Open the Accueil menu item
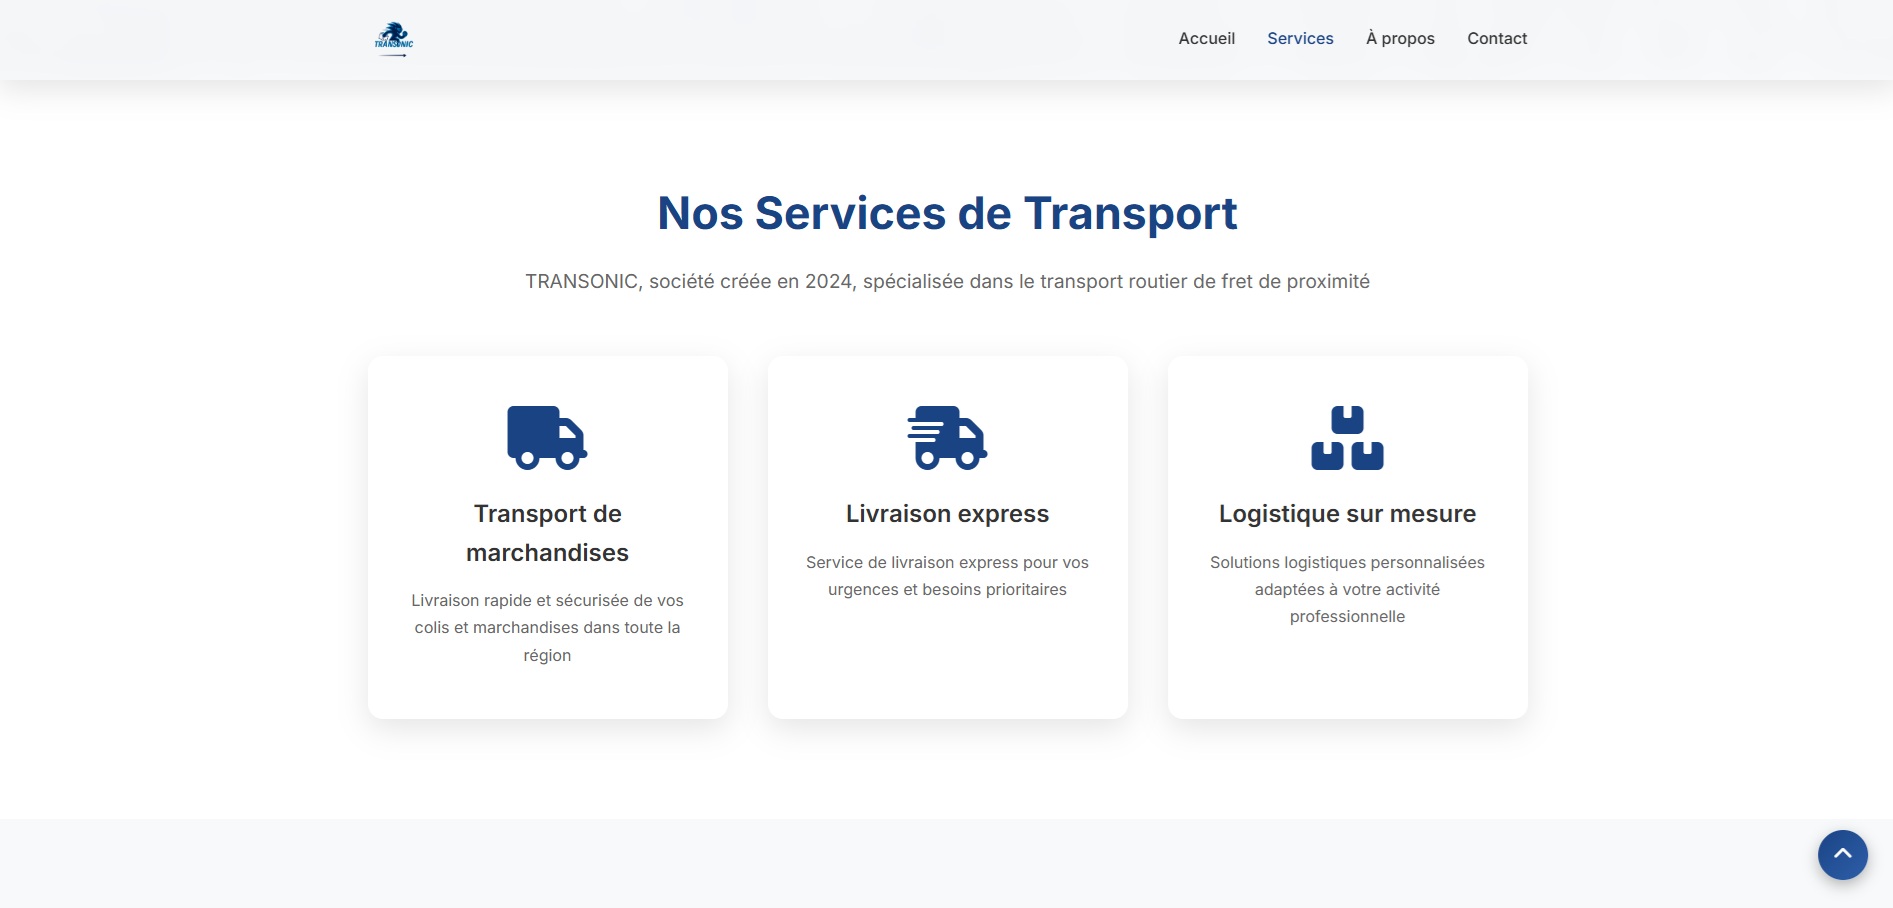This screenshot has height=908, width=1893. coord(1206,38)
